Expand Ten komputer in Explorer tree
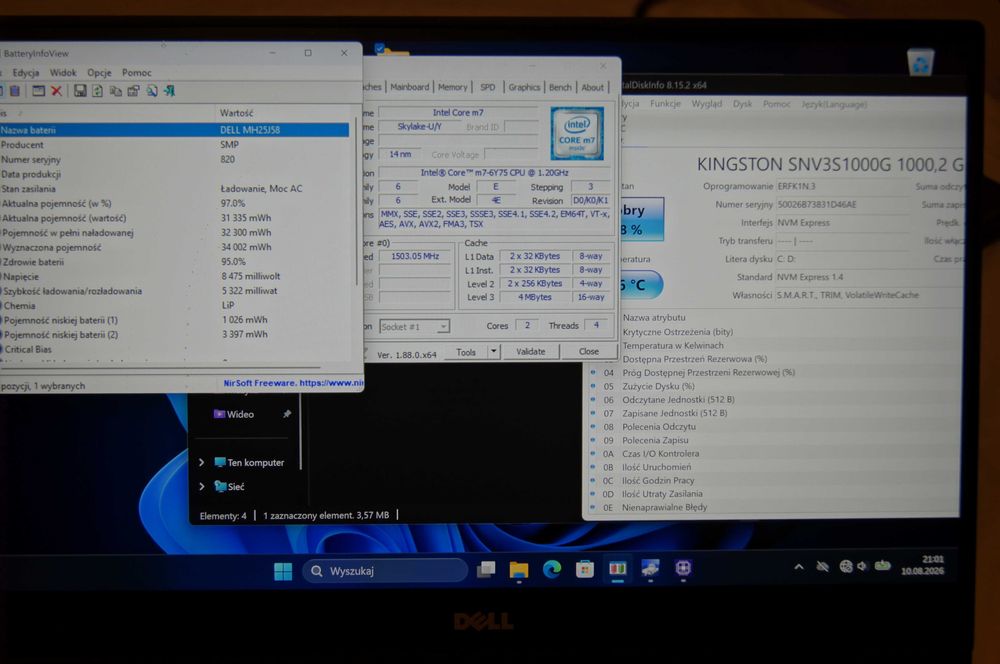 pyautogui.click(x=202, y=462)
